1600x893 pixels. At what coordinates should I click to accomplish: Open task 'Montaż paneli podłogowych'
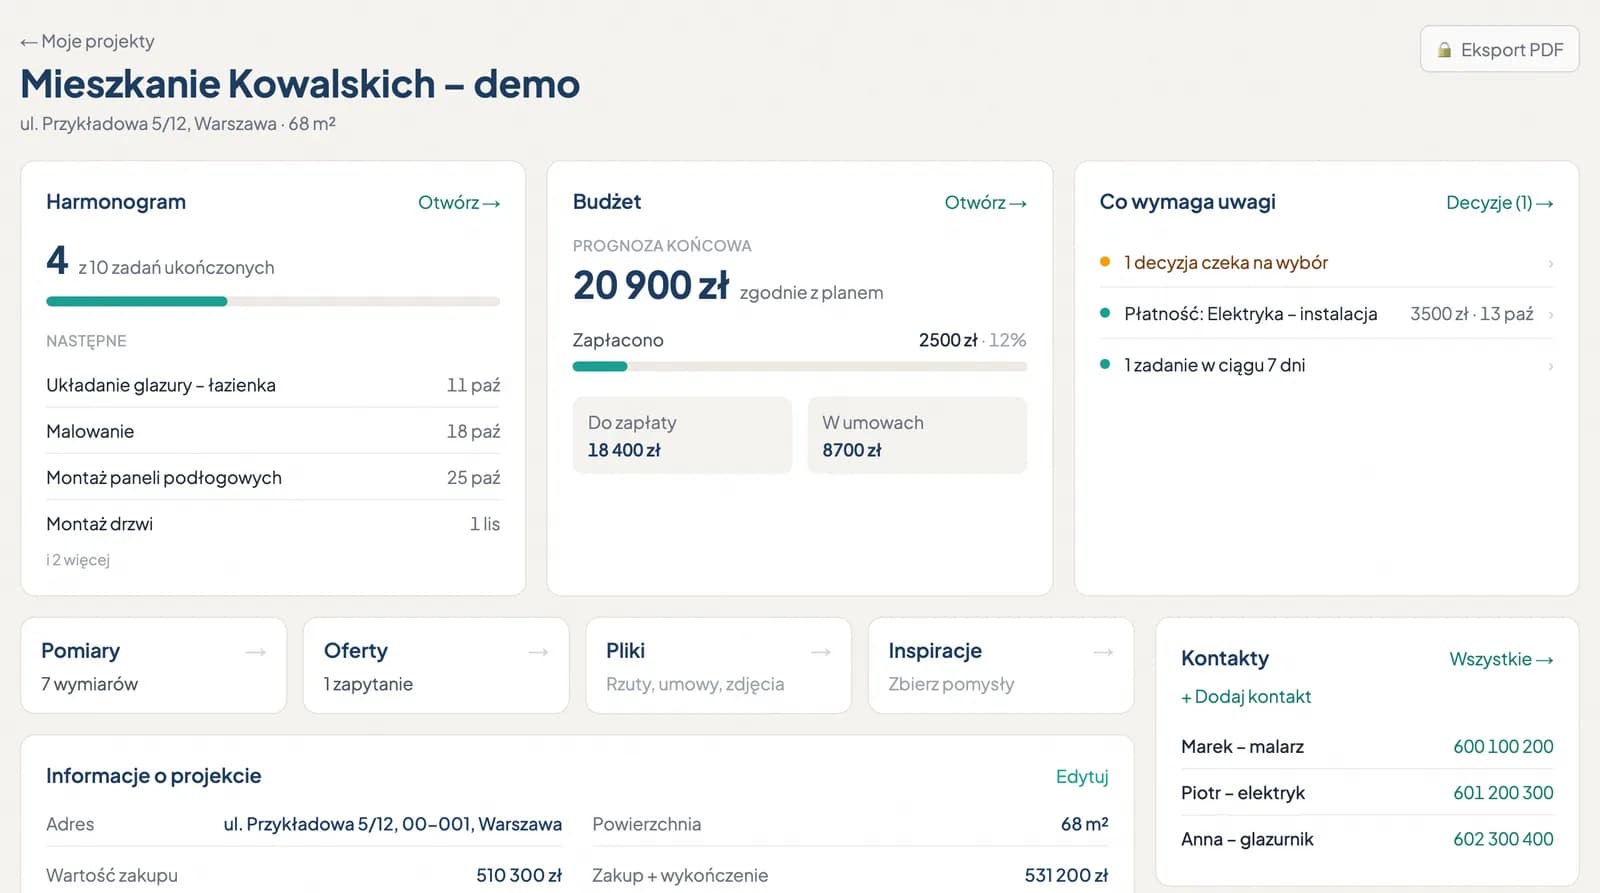[273, 477]
